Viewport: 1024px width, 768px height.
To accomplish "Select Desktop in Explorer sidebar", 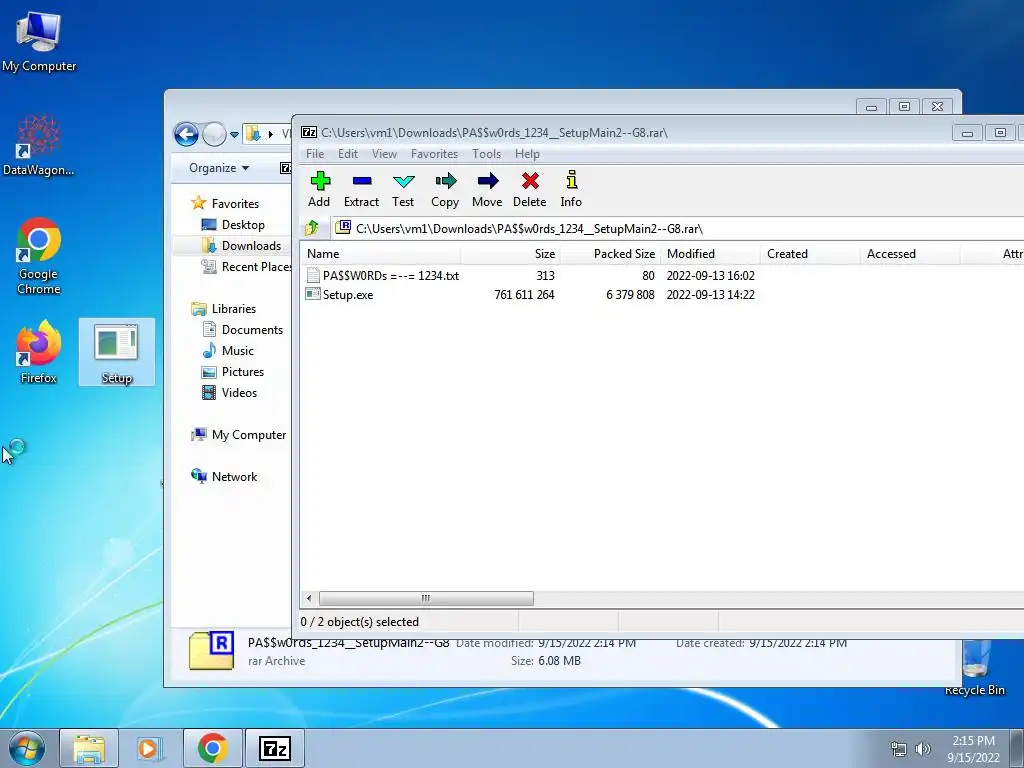I will 233,225.
